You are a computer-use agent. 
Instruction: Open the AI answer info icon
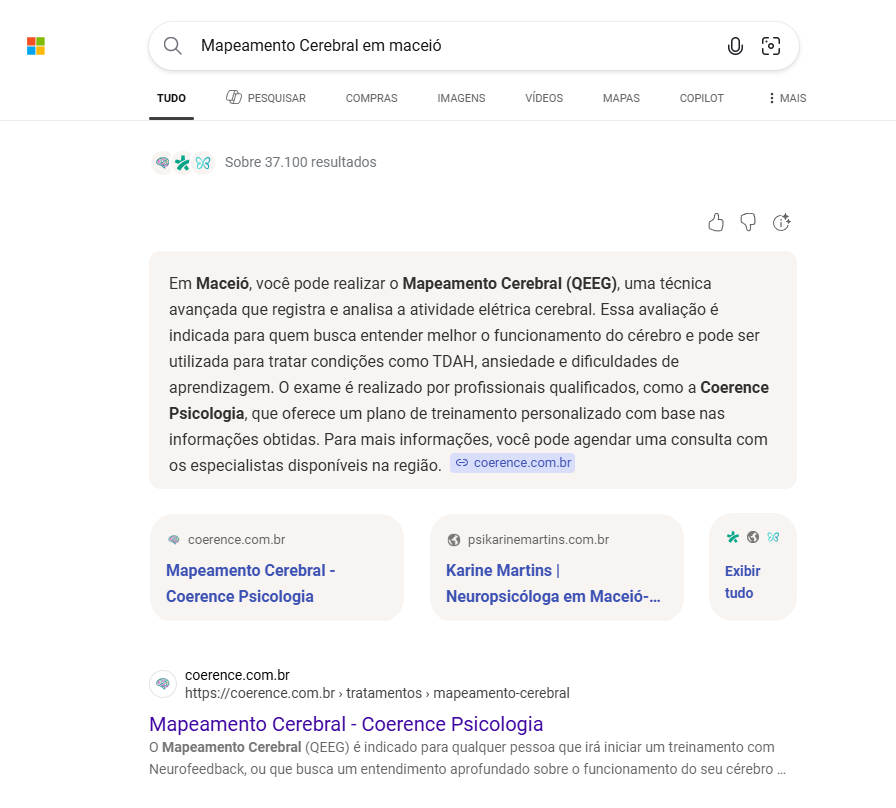click(x=781, y=222)
